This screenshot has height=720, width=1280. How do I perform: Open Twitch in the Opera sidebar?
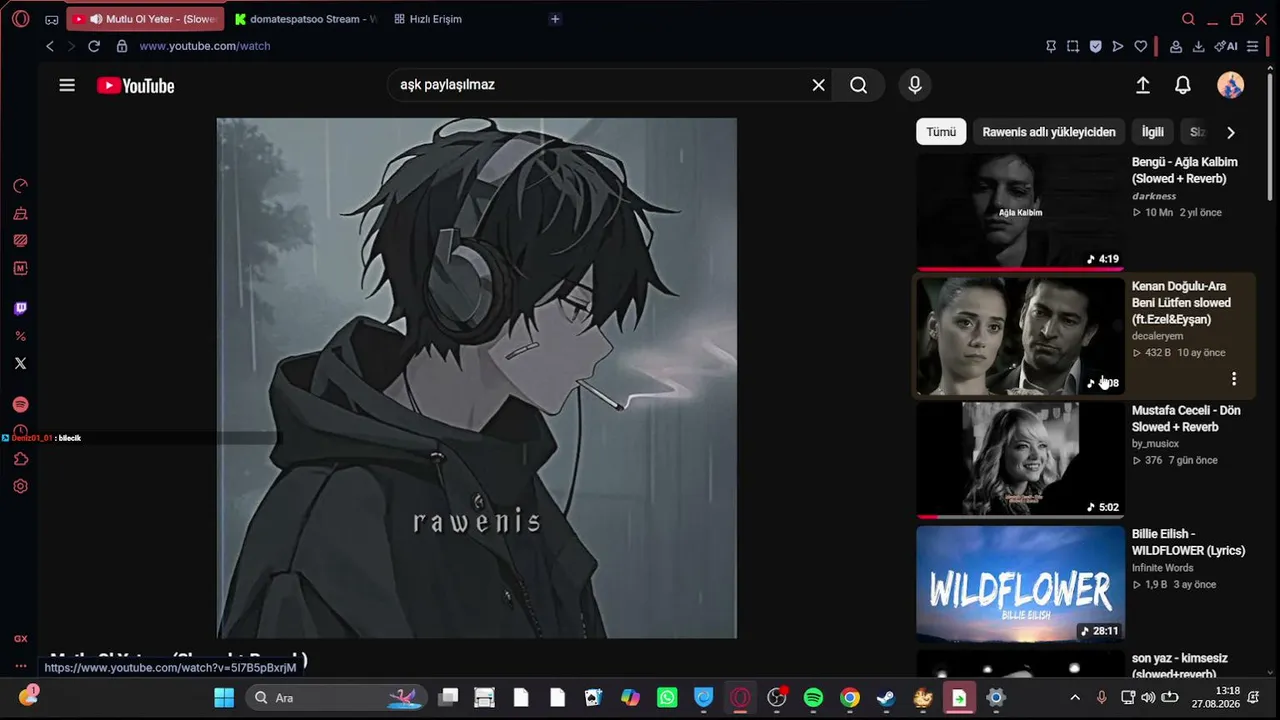[x=20, y=309]
